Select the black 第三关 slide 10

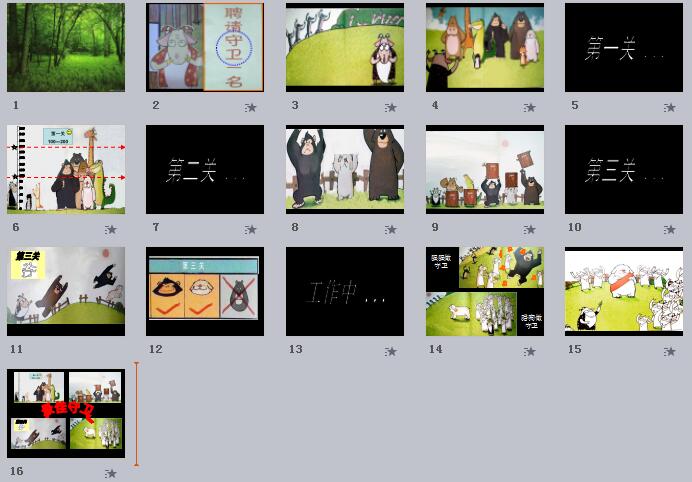tap(624, 169)
